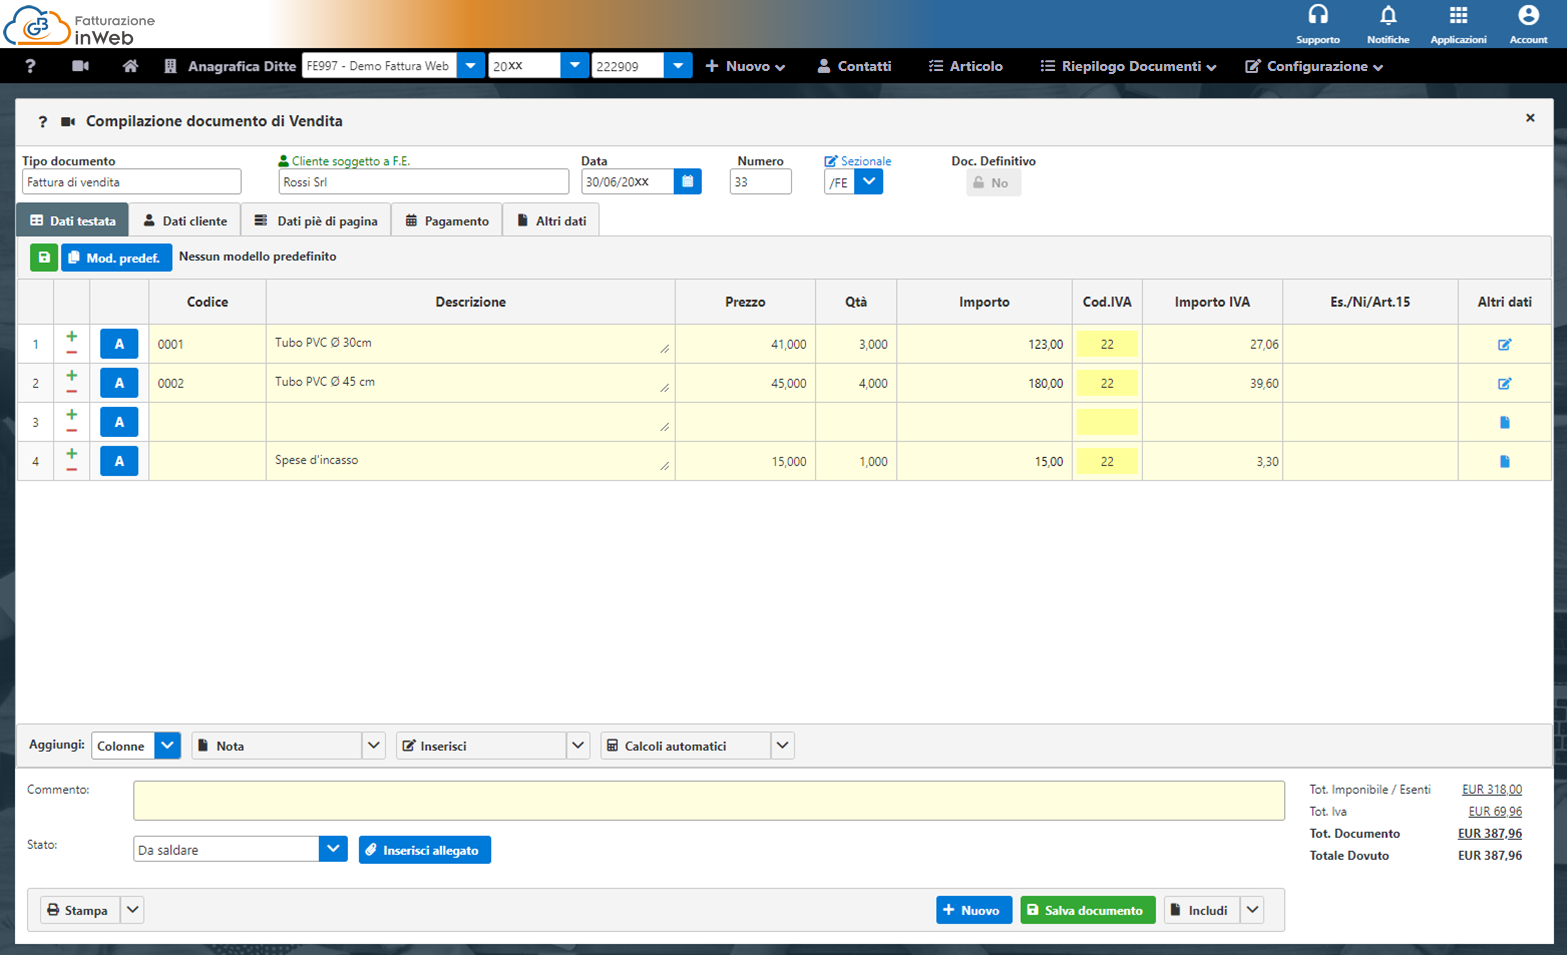The image size is (1567, 955).
Task: Open the Stato Da saldare dropdown
Action: click(333, 849)
